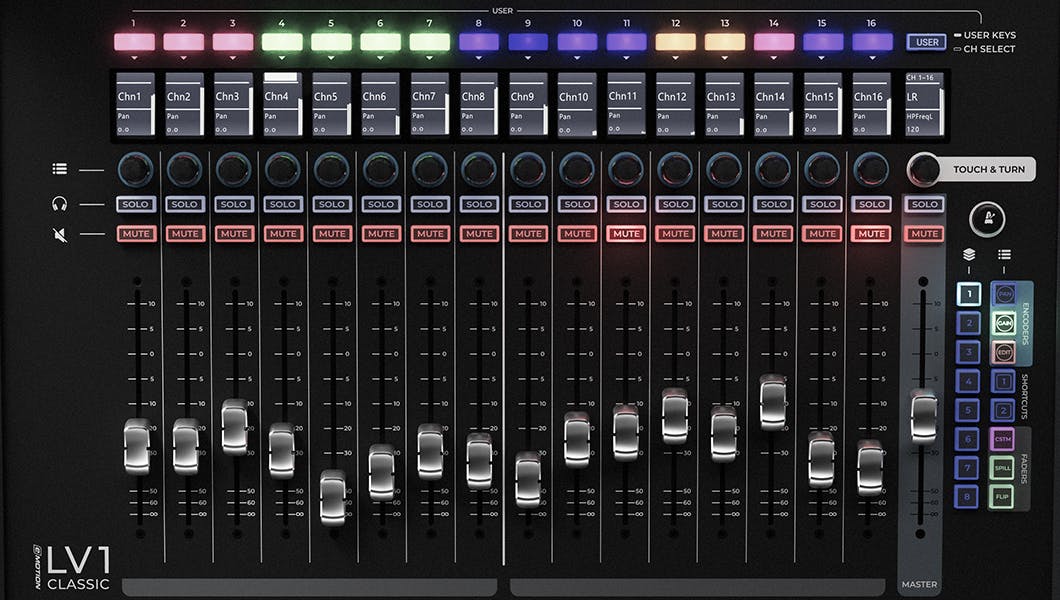This screenshot has height=600, width=1060.
Task: Click the stacked layers icon above layer buttons
Action: click(968, 255)
